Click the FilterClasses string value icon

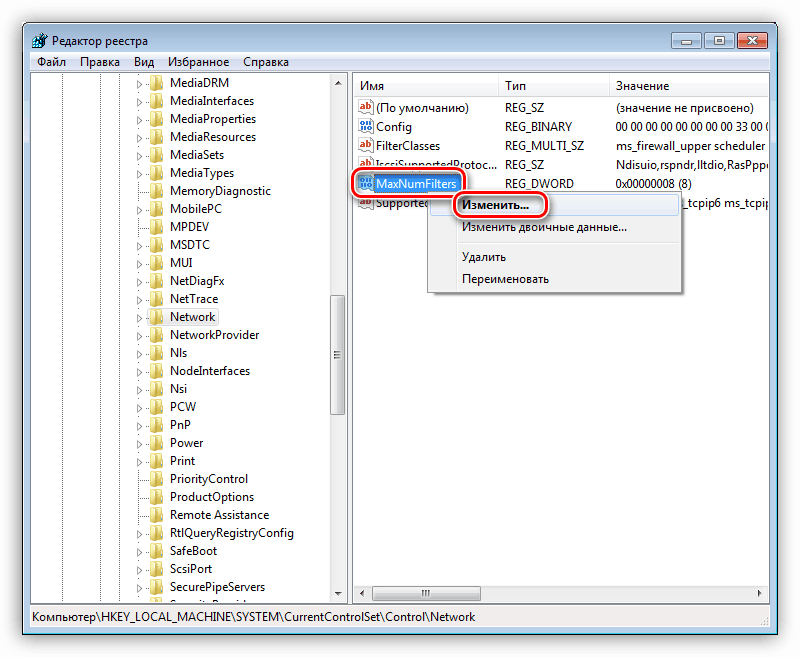click(x=365, y=145)
